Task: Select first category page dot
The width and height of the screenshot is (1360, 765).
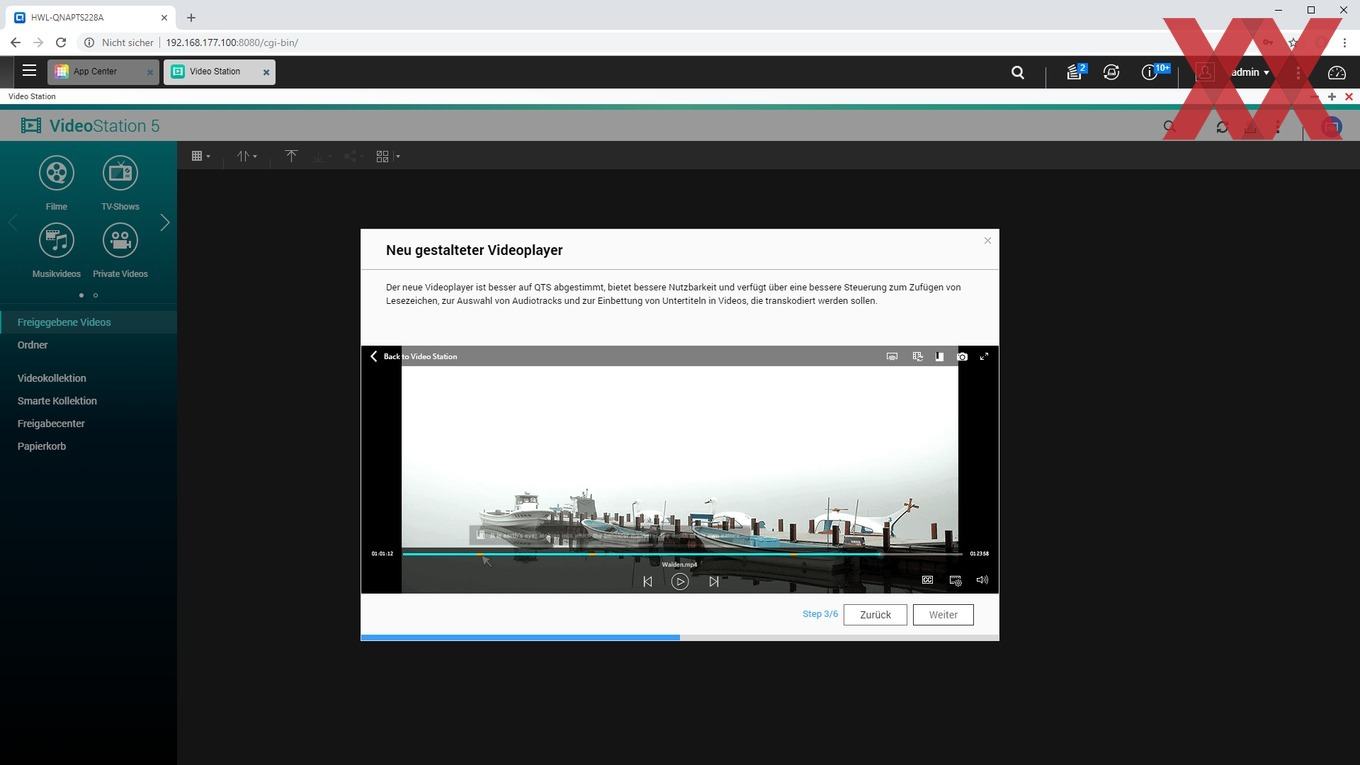Action: point(81,295)
